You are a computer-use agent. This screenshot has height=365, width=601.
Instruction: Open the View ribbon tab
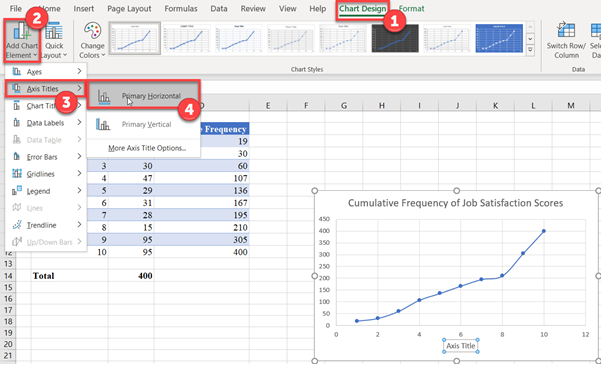point(287,8)
